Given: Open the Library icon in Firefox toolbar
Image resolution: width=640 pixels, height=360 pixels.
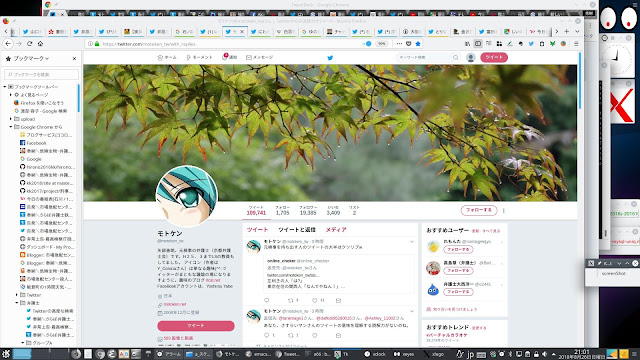Looking at the screenshot, I should (x=468, y=44).
